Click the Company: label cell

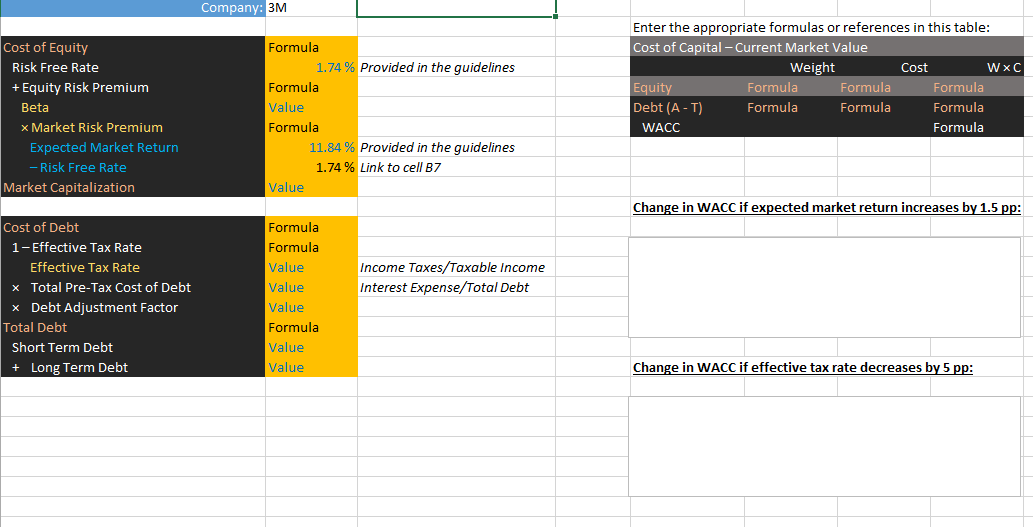click(x=132, y=8)
